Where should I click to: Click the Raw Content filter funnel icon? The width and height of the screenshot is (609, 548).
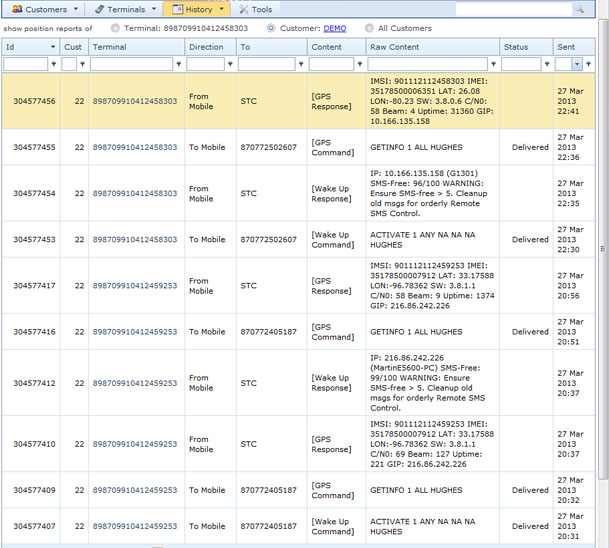[493, 64]
